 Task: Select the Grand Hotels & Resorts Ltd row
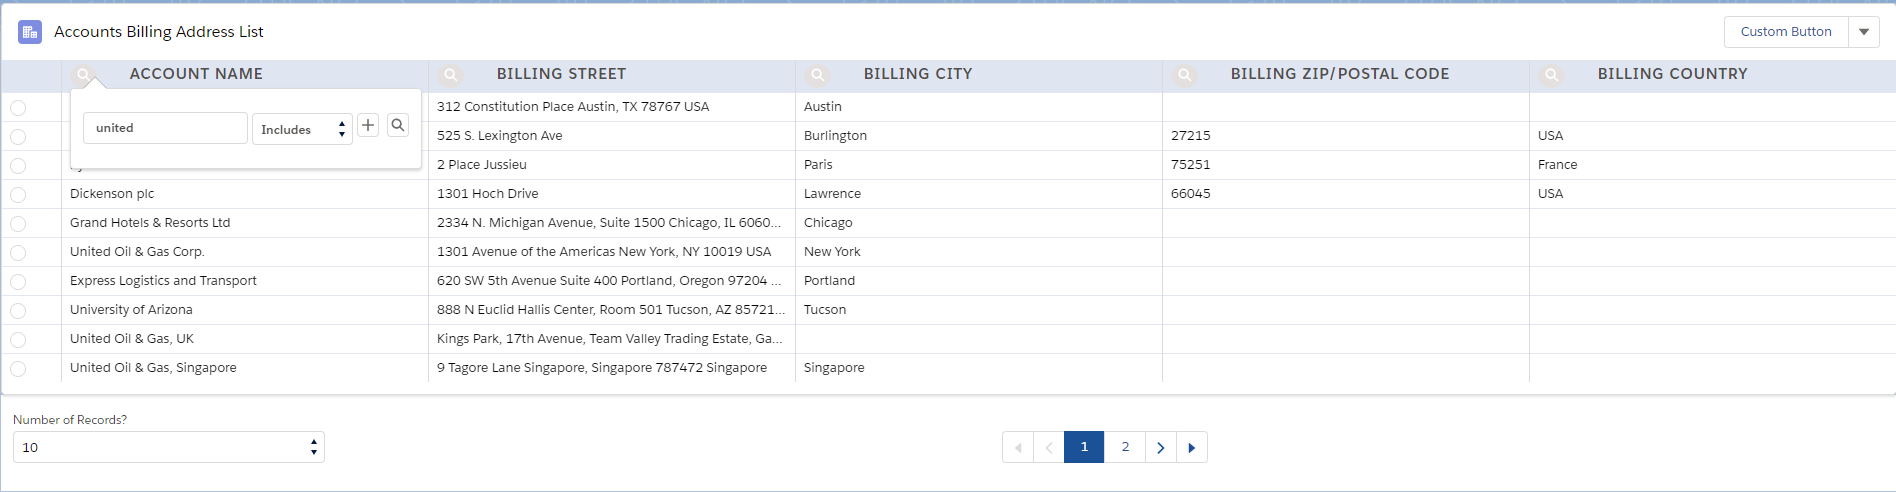tap(18, 224)
